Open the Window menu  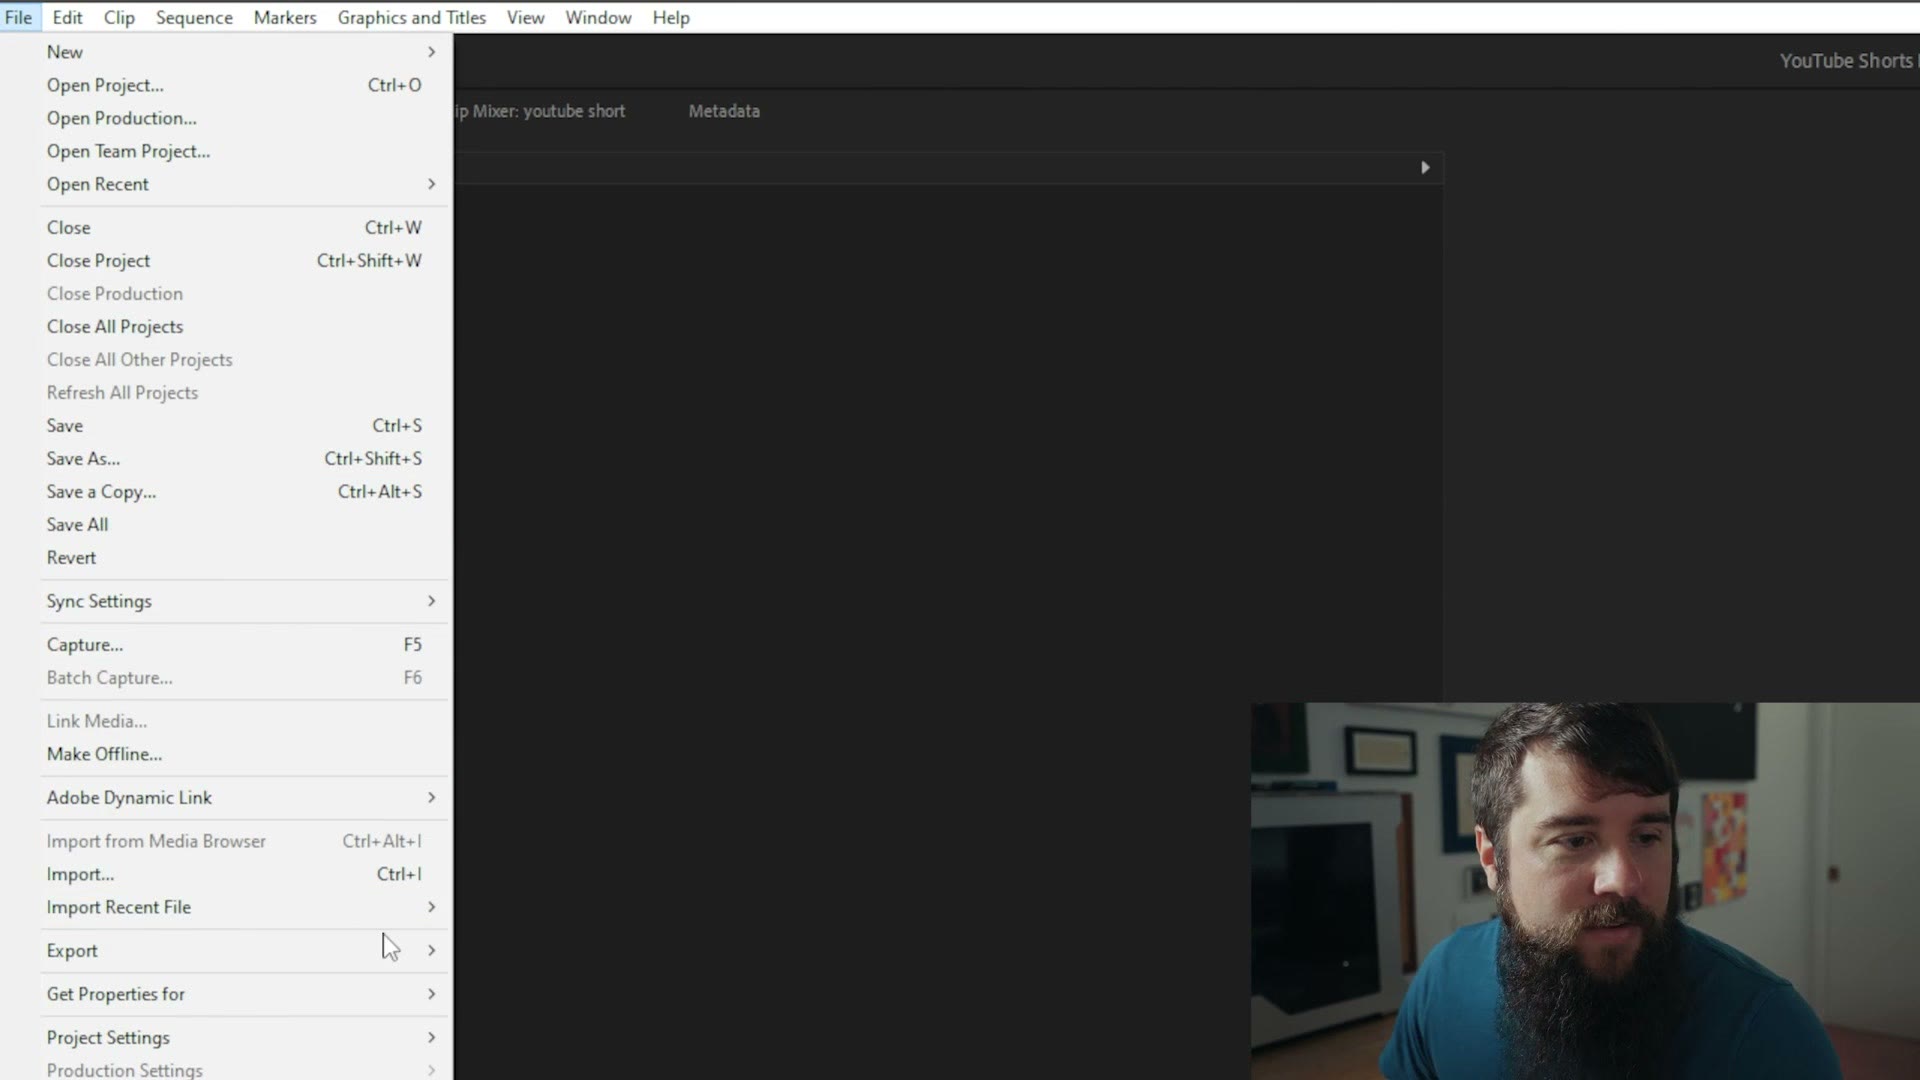[x=598, y=17]
